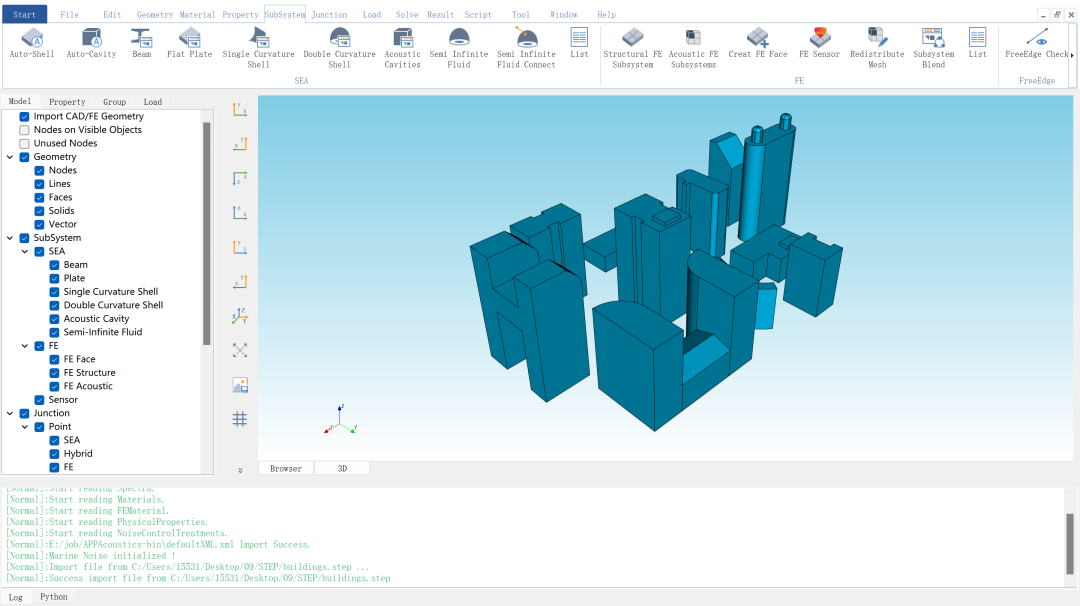Add an FE Sensor
This screenshot has height=606, width=1080.
819,43
